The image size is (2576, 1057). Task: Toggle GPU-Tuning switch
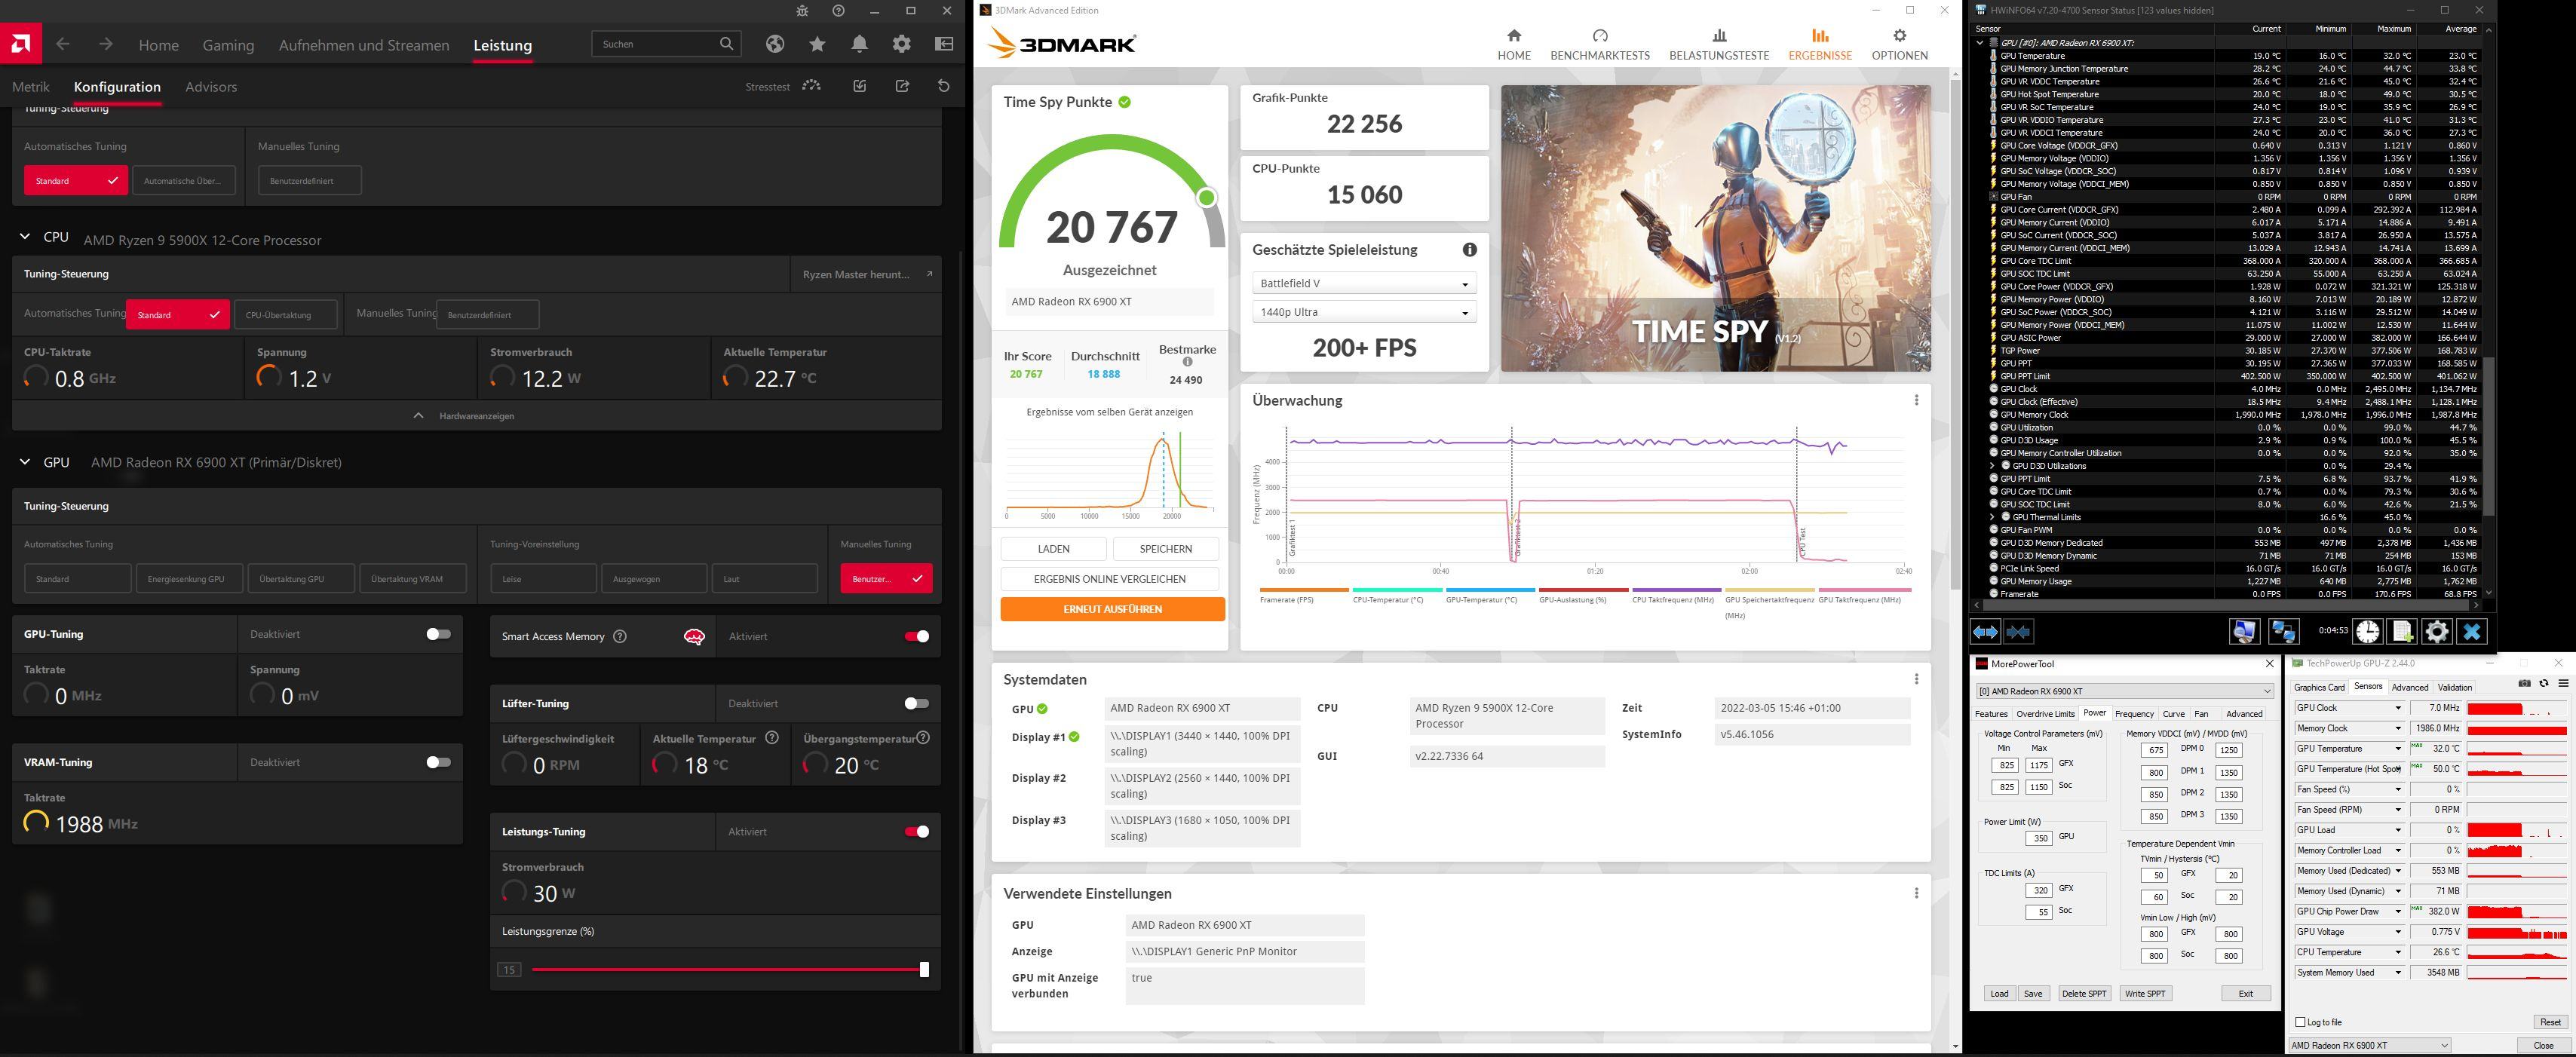(x=438, y=634)
